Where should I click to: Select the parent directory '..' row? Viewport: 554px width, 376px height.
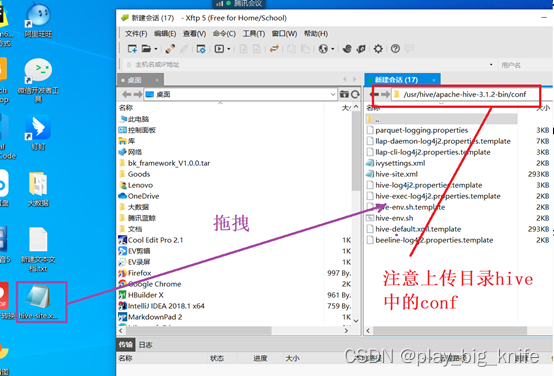tap(442, 119)
